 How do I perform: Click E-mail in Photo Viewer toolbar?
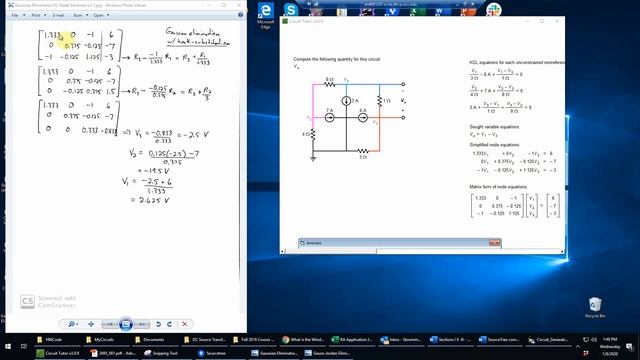click(58, 15)
